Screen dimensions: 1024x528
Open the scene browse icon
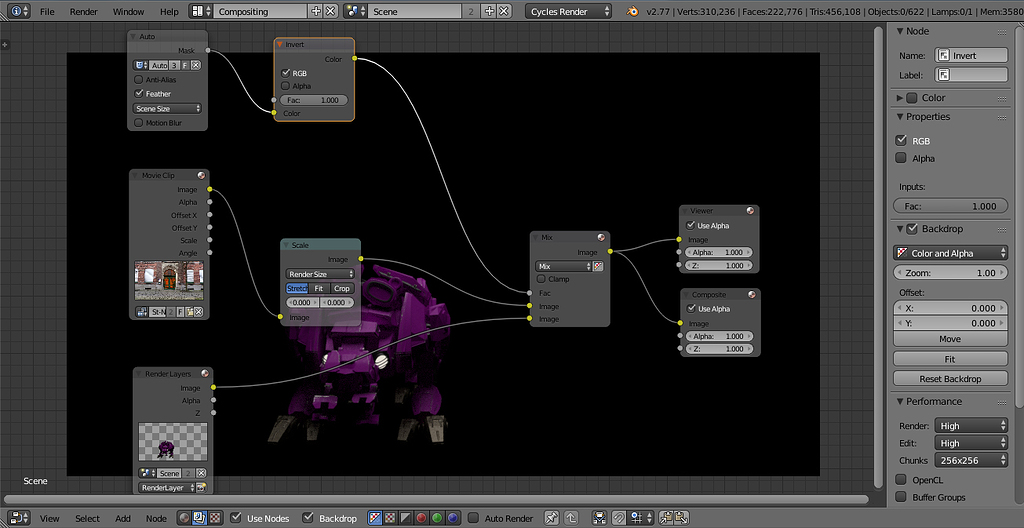tap(356, 11)
